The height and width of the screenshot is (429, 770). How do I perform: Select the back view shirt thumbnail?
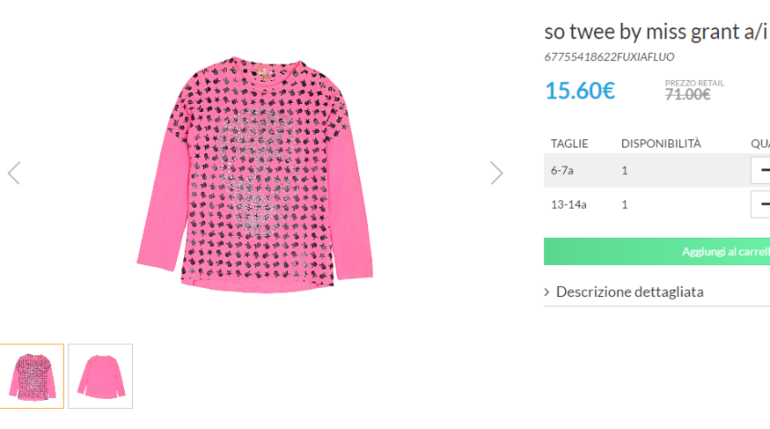click(100, 376)
